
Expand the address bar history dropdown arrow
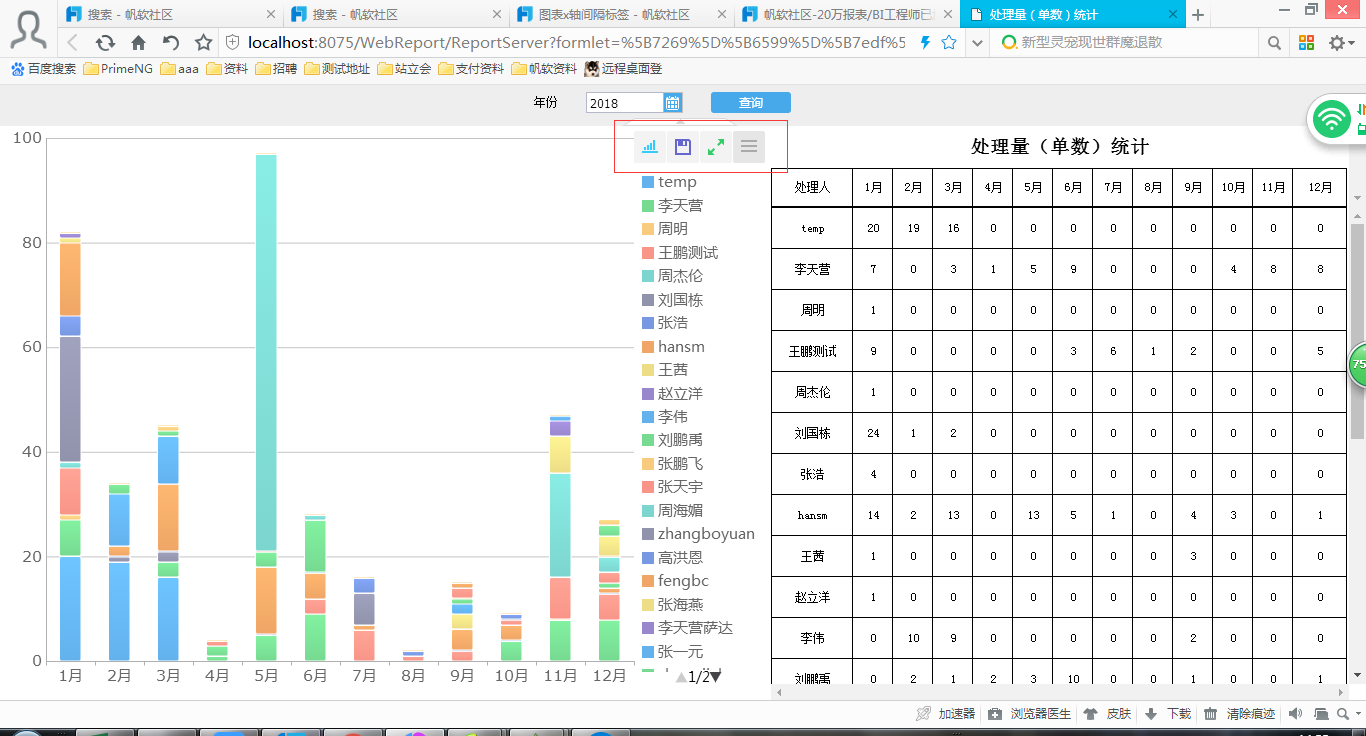pos(975,43)
